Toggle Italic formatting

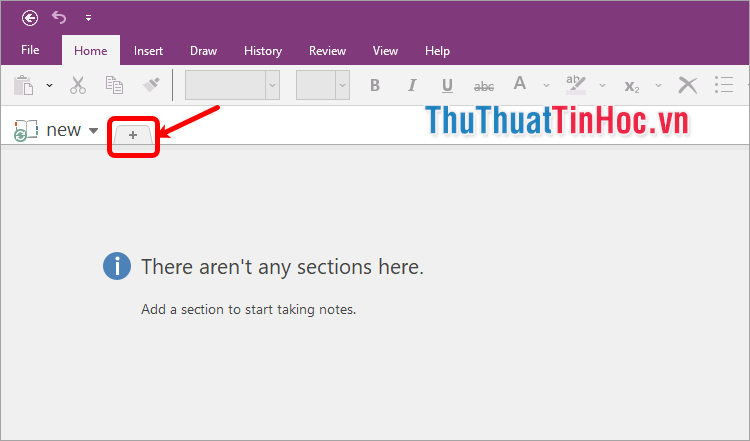click(411, 85)
